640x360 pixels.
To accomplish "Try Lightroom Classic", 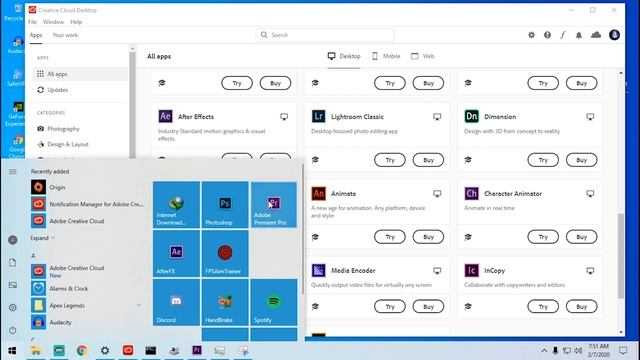I will click(390, 160).
